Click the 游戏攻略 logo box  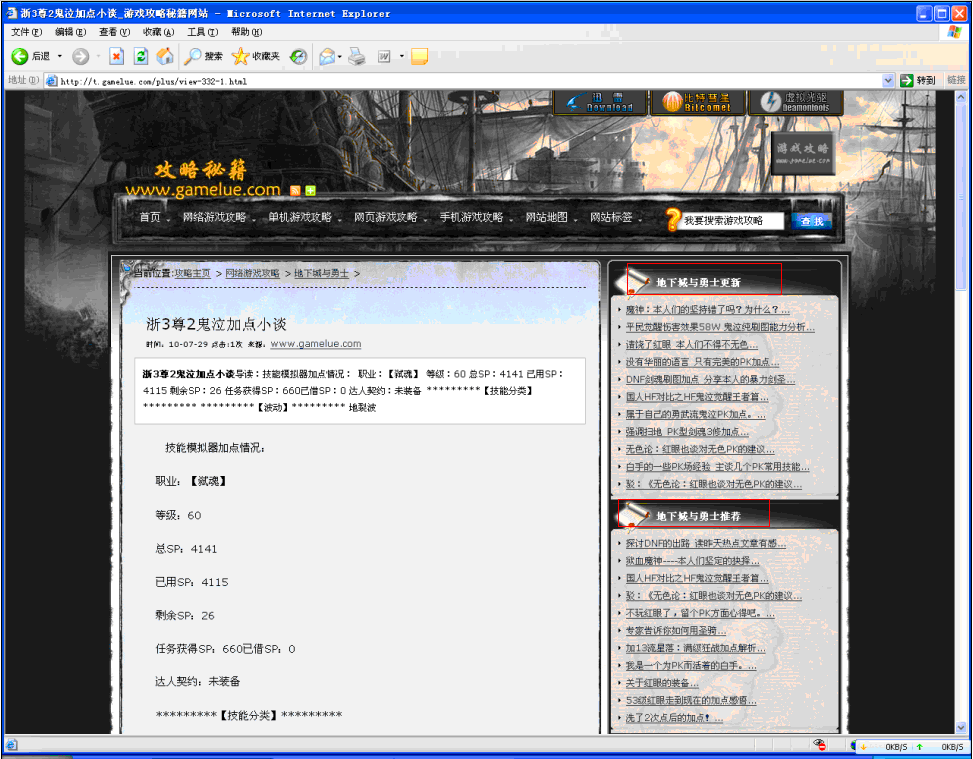click(x=803, y=153)
